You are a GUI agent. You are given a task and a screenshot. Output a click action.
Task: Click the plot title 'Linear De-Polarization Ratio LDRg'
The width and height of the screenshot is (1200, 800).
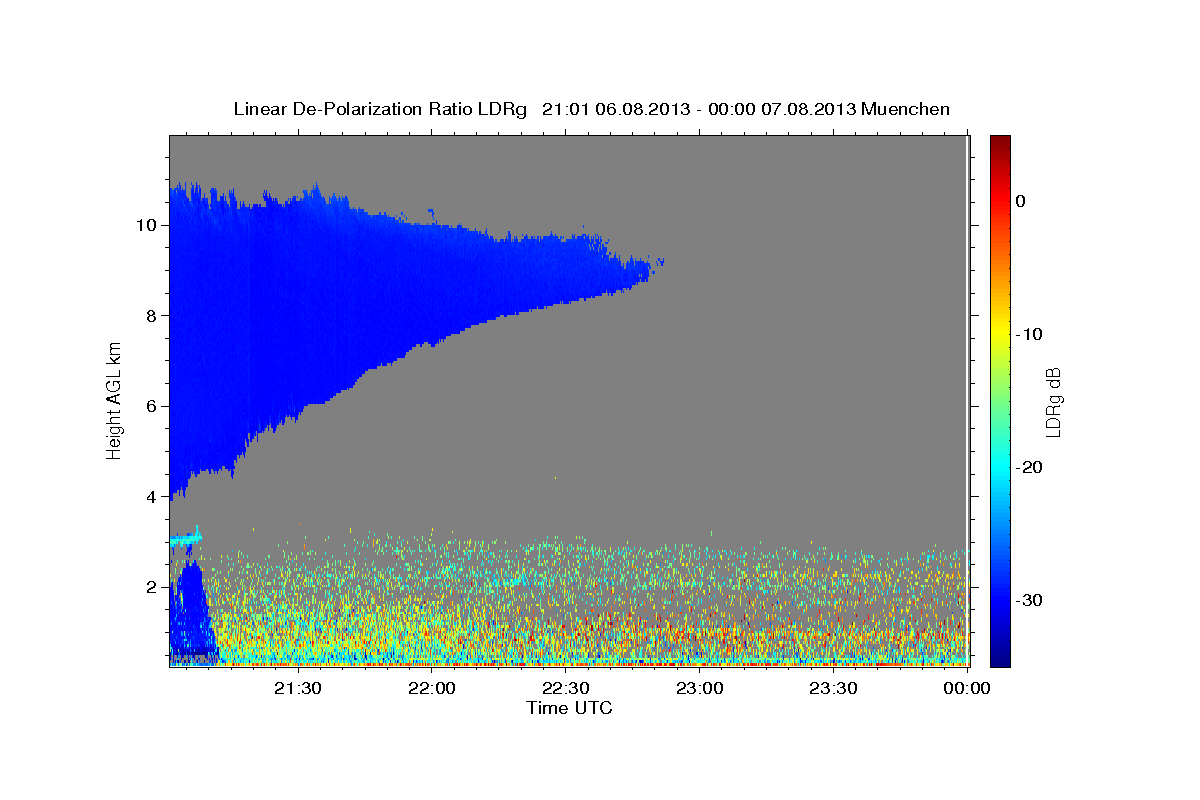(x=379, y=109)
